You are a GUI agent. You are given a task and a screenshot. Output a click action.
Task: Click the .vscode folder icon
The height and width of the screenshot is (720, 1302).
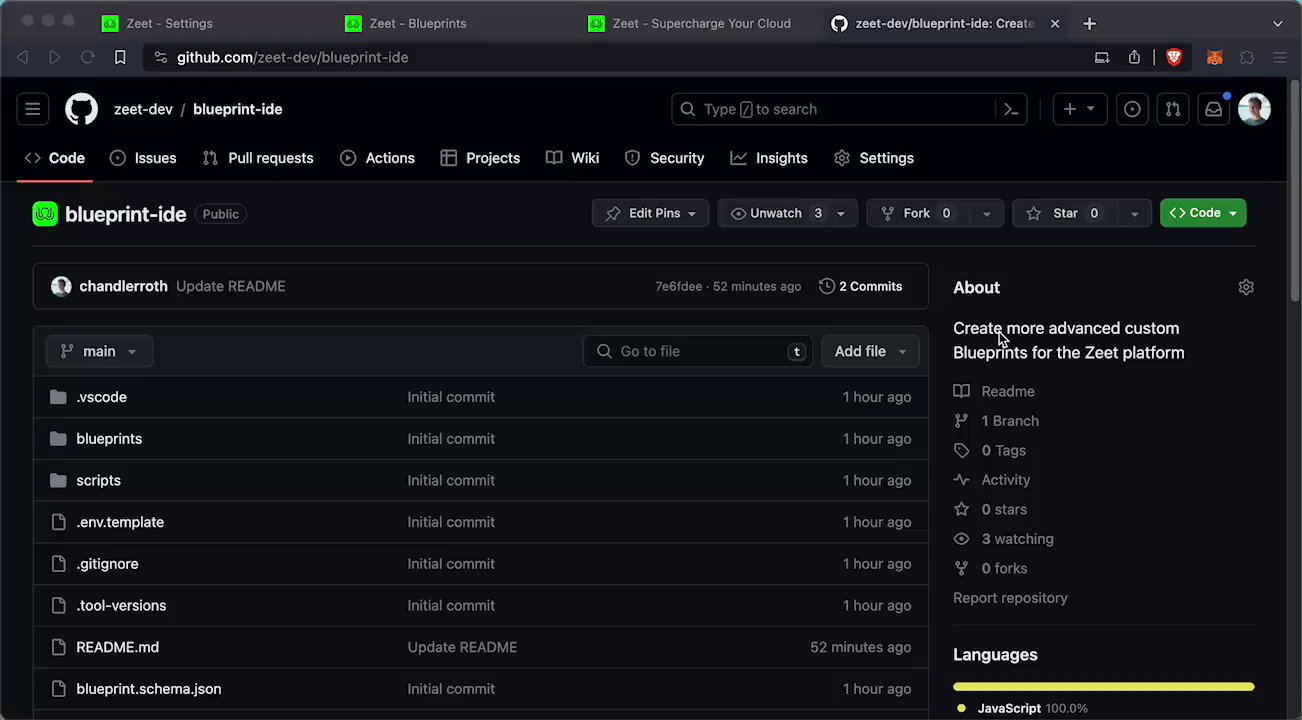point(58,397)
